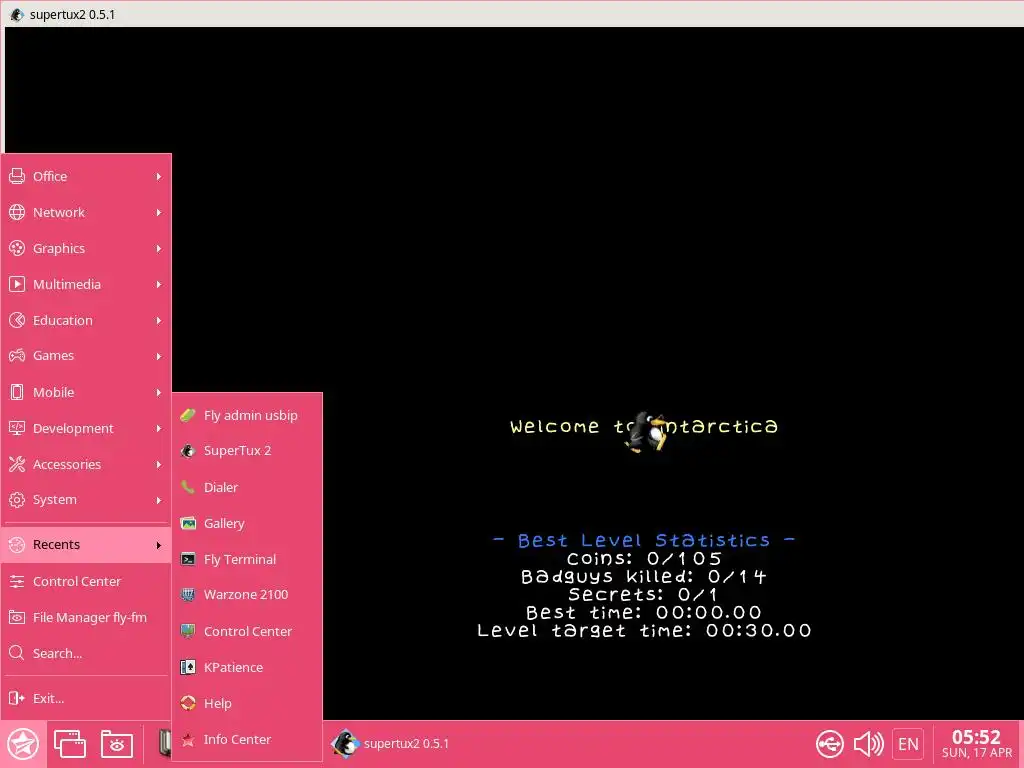
Task: Click the KPatience cards icon
Action: [x=188, y=667]
